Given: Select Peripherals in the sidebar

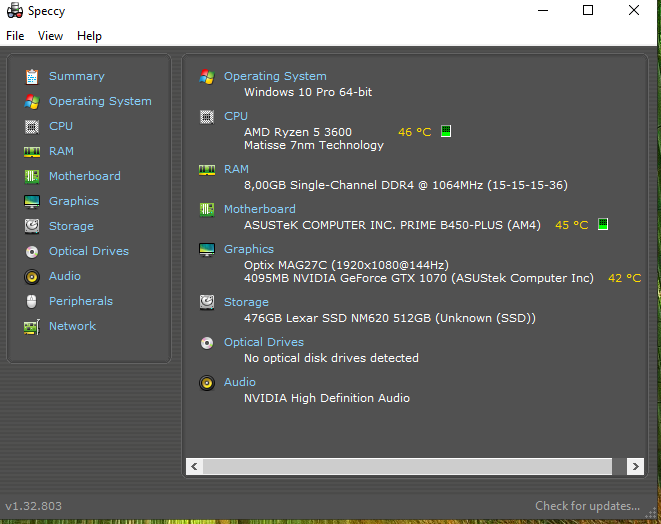Looking at the screenshot, I should point(81,301).
